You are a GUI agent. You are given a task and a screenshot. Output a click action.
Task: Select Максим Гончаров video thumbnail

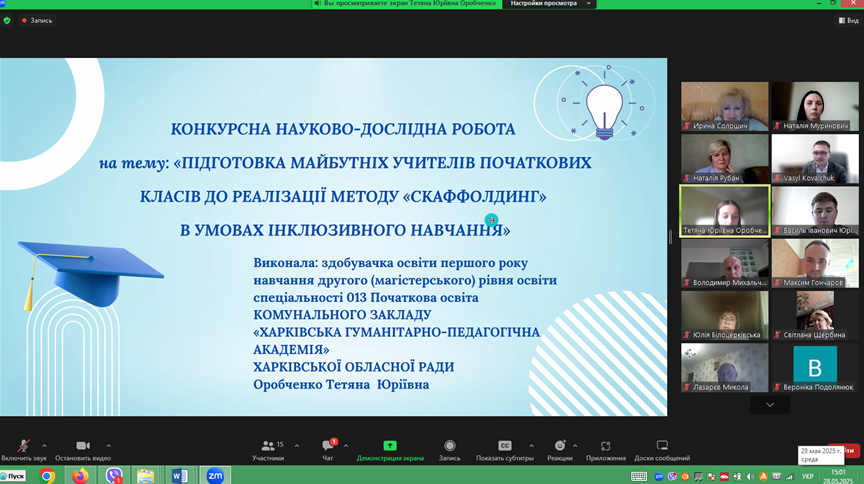click(x=815, y=263)
